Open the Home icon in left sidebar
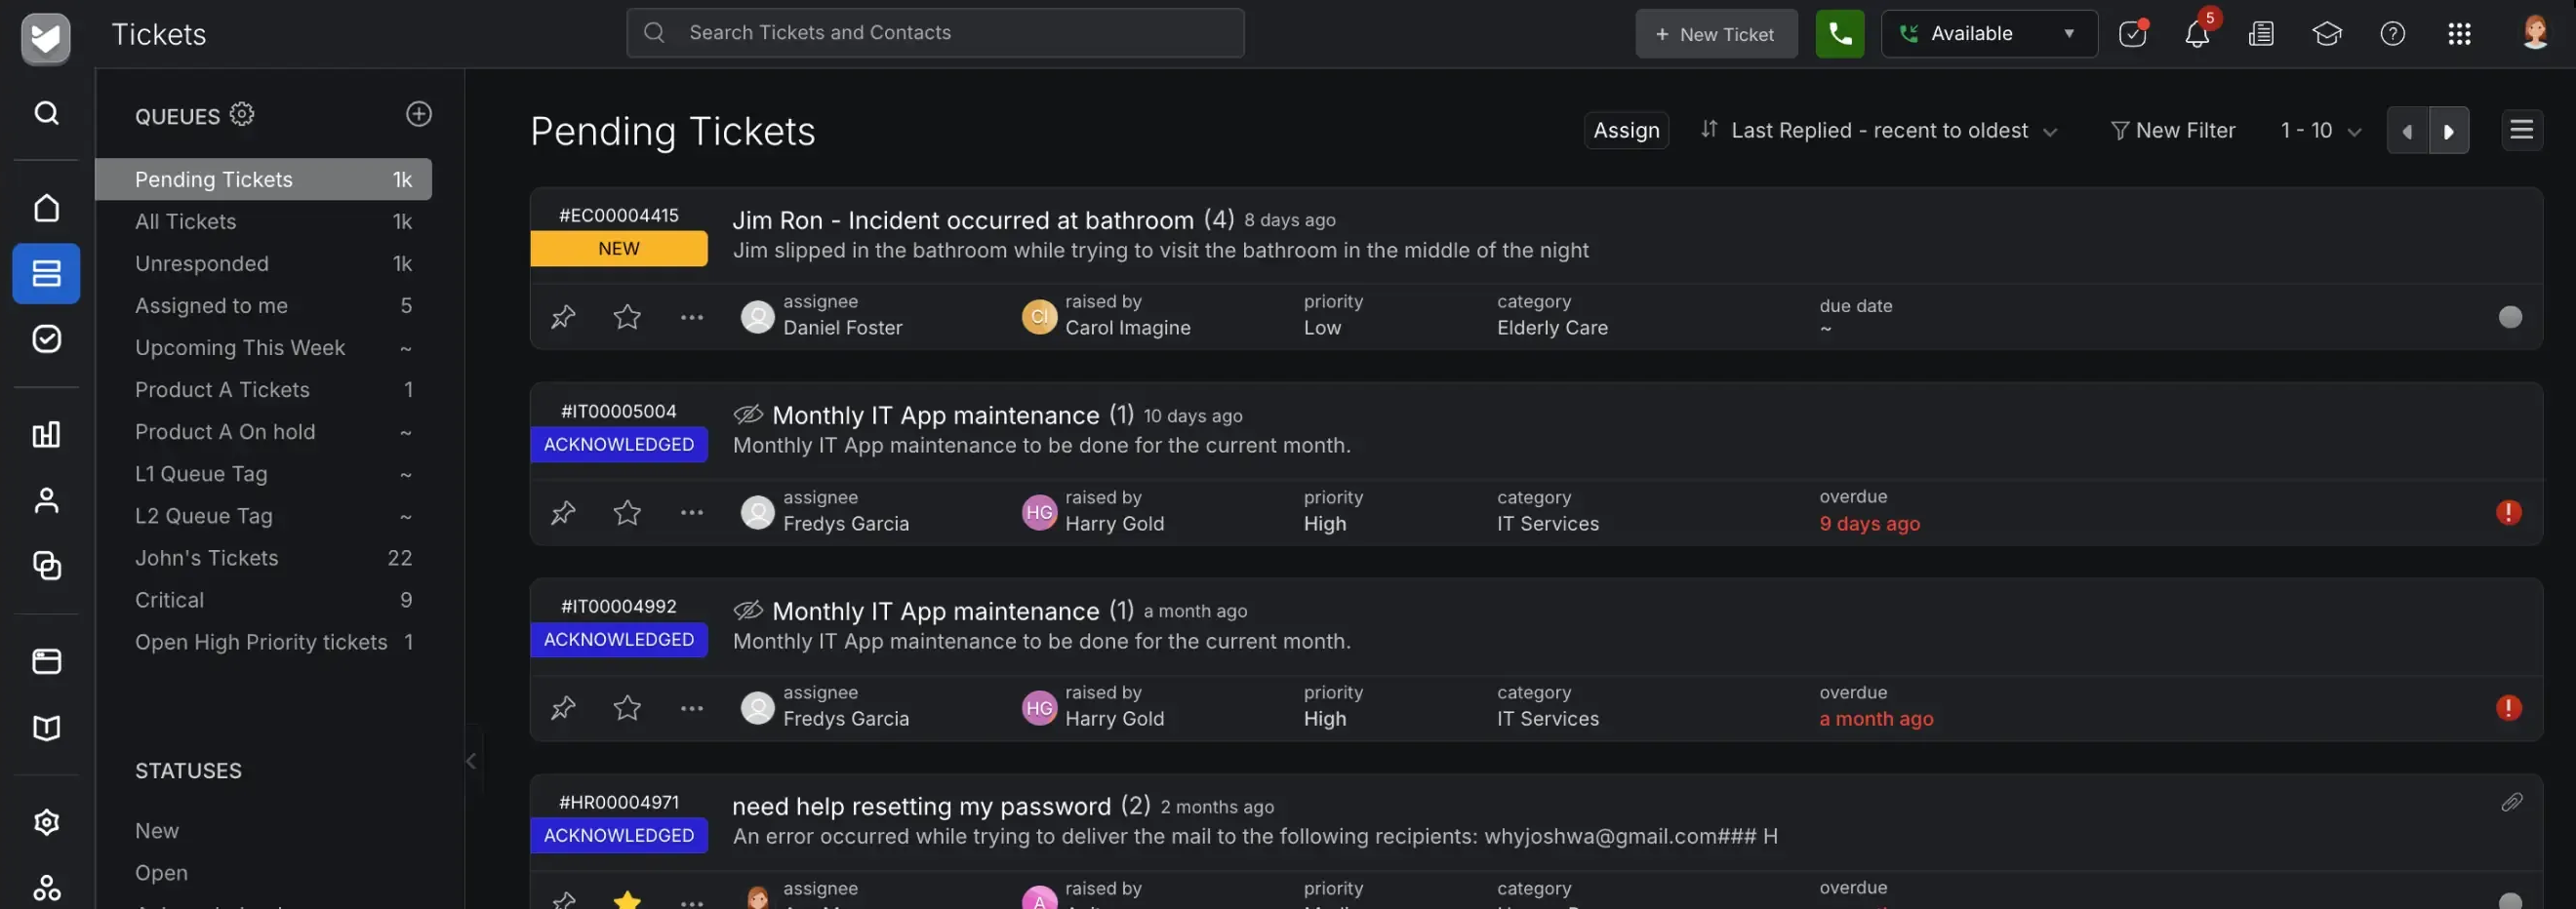The height and width of the screenshot is (909, 2576). (x=46, y=207)
